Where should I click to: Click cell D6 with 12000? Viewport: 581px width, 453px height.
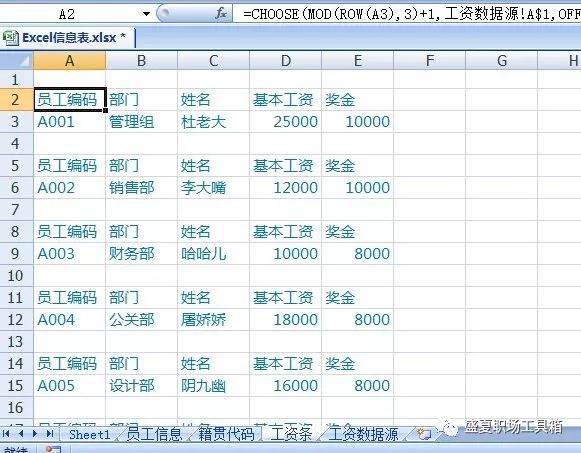pyautogui.click(x=285, y=187)
